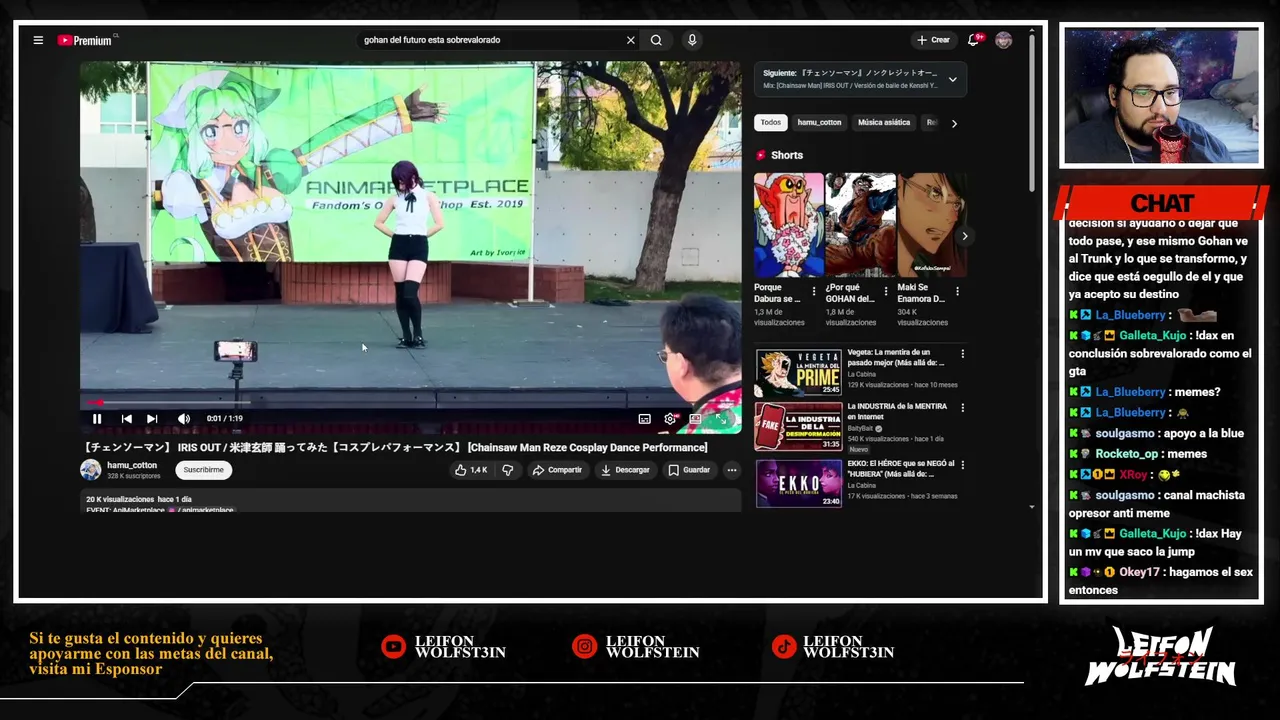Click the video title text
The image size is (1280, 720).
395,447
